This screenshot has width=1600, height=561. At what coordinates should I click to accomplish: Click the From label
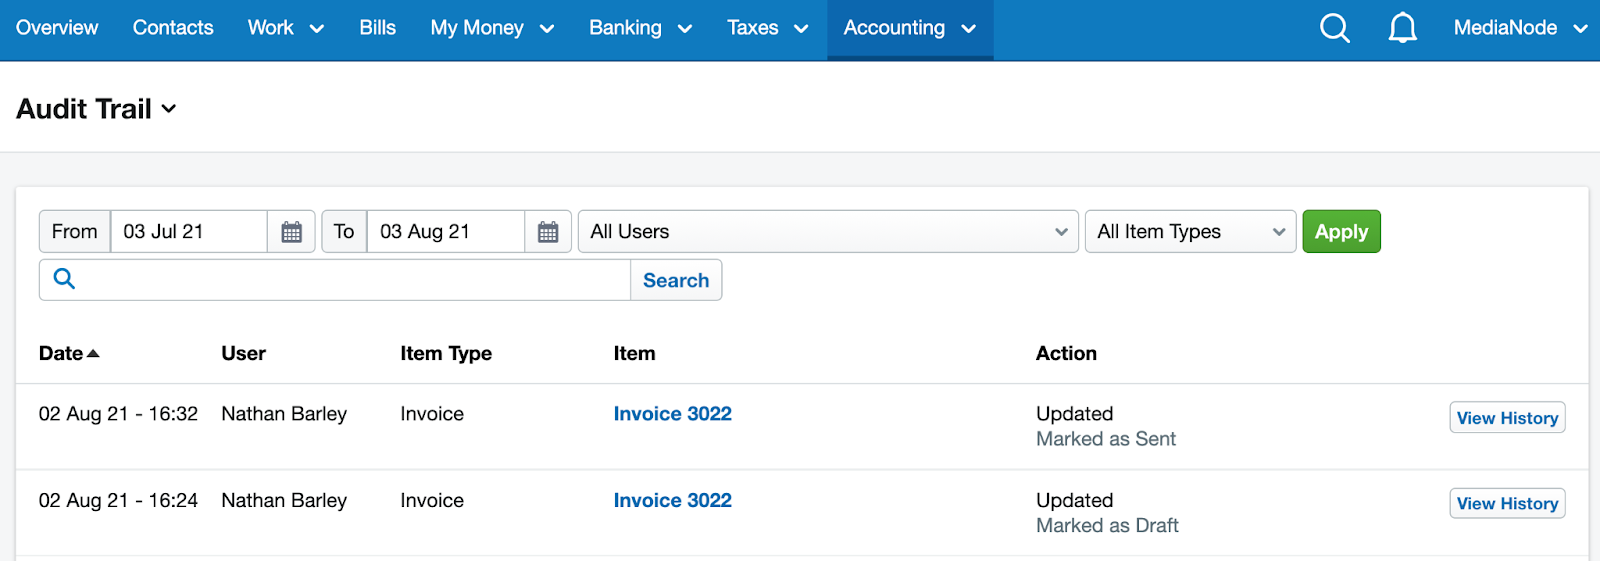pyautogui.click(x=75, y=232)
